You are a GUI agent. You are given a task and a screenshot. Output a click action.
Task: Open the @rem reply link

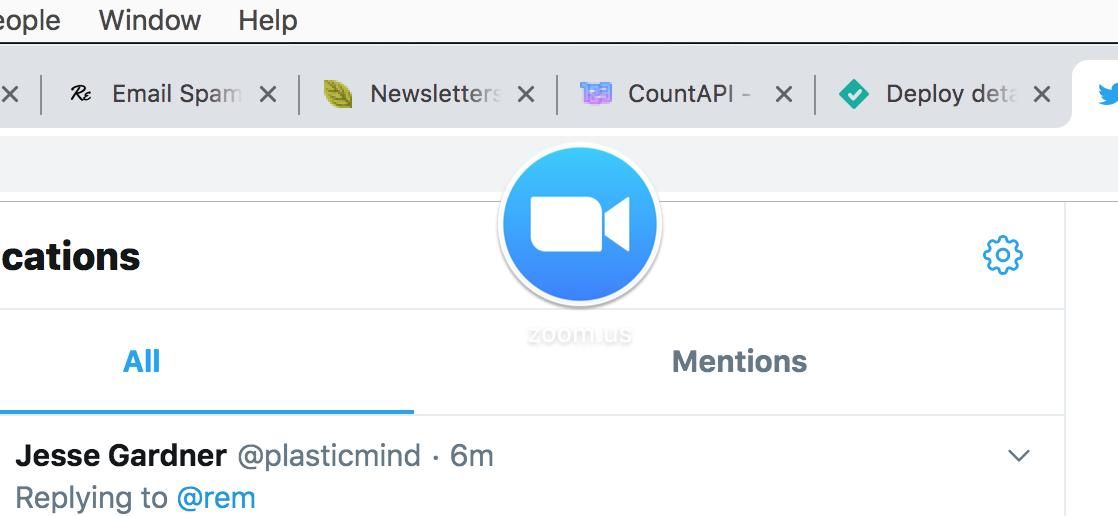click(x=216, y=497)
